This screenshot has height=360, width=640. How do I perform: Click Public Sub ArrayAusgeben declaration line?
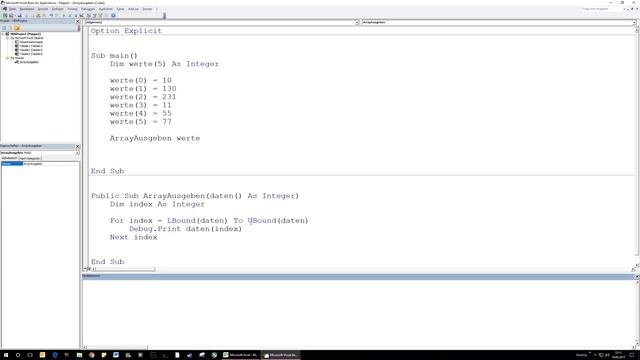195,196
